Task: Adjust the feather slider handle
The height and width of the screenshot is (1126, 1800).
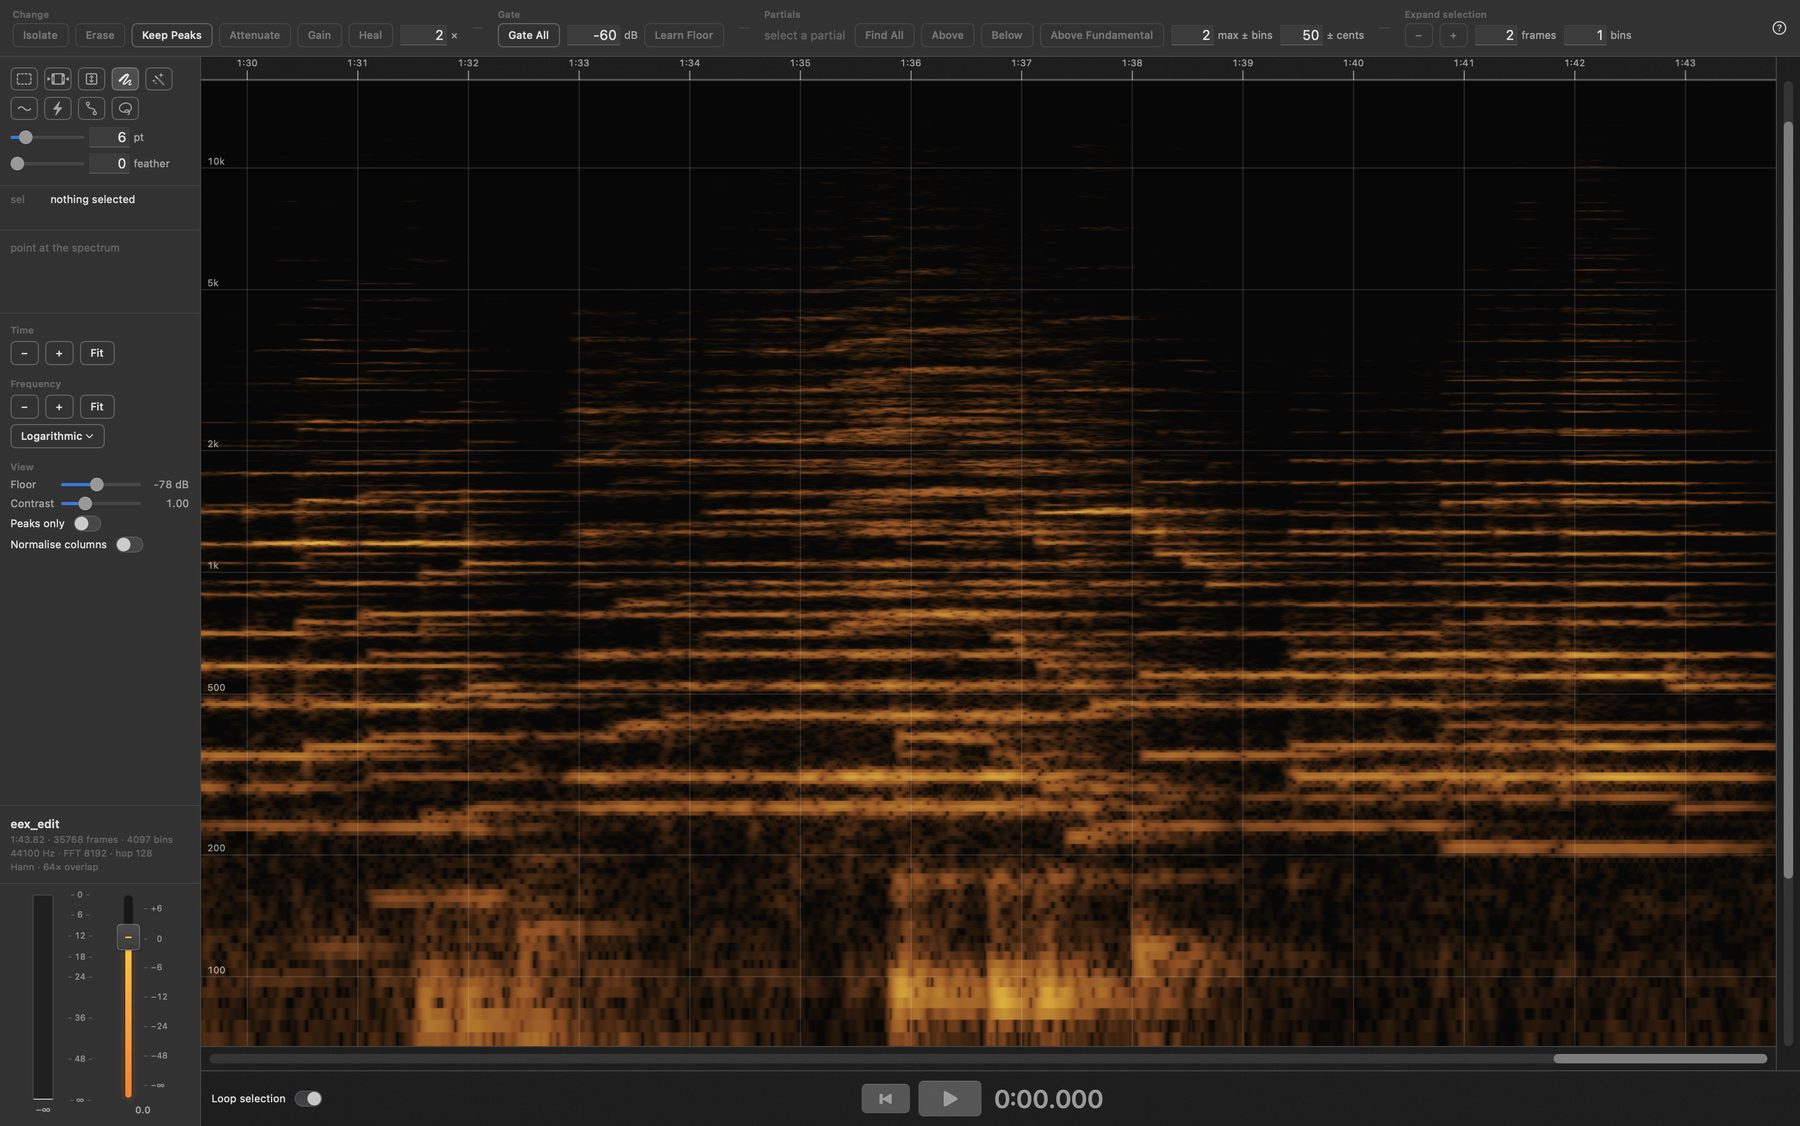Action: point(17,163)
